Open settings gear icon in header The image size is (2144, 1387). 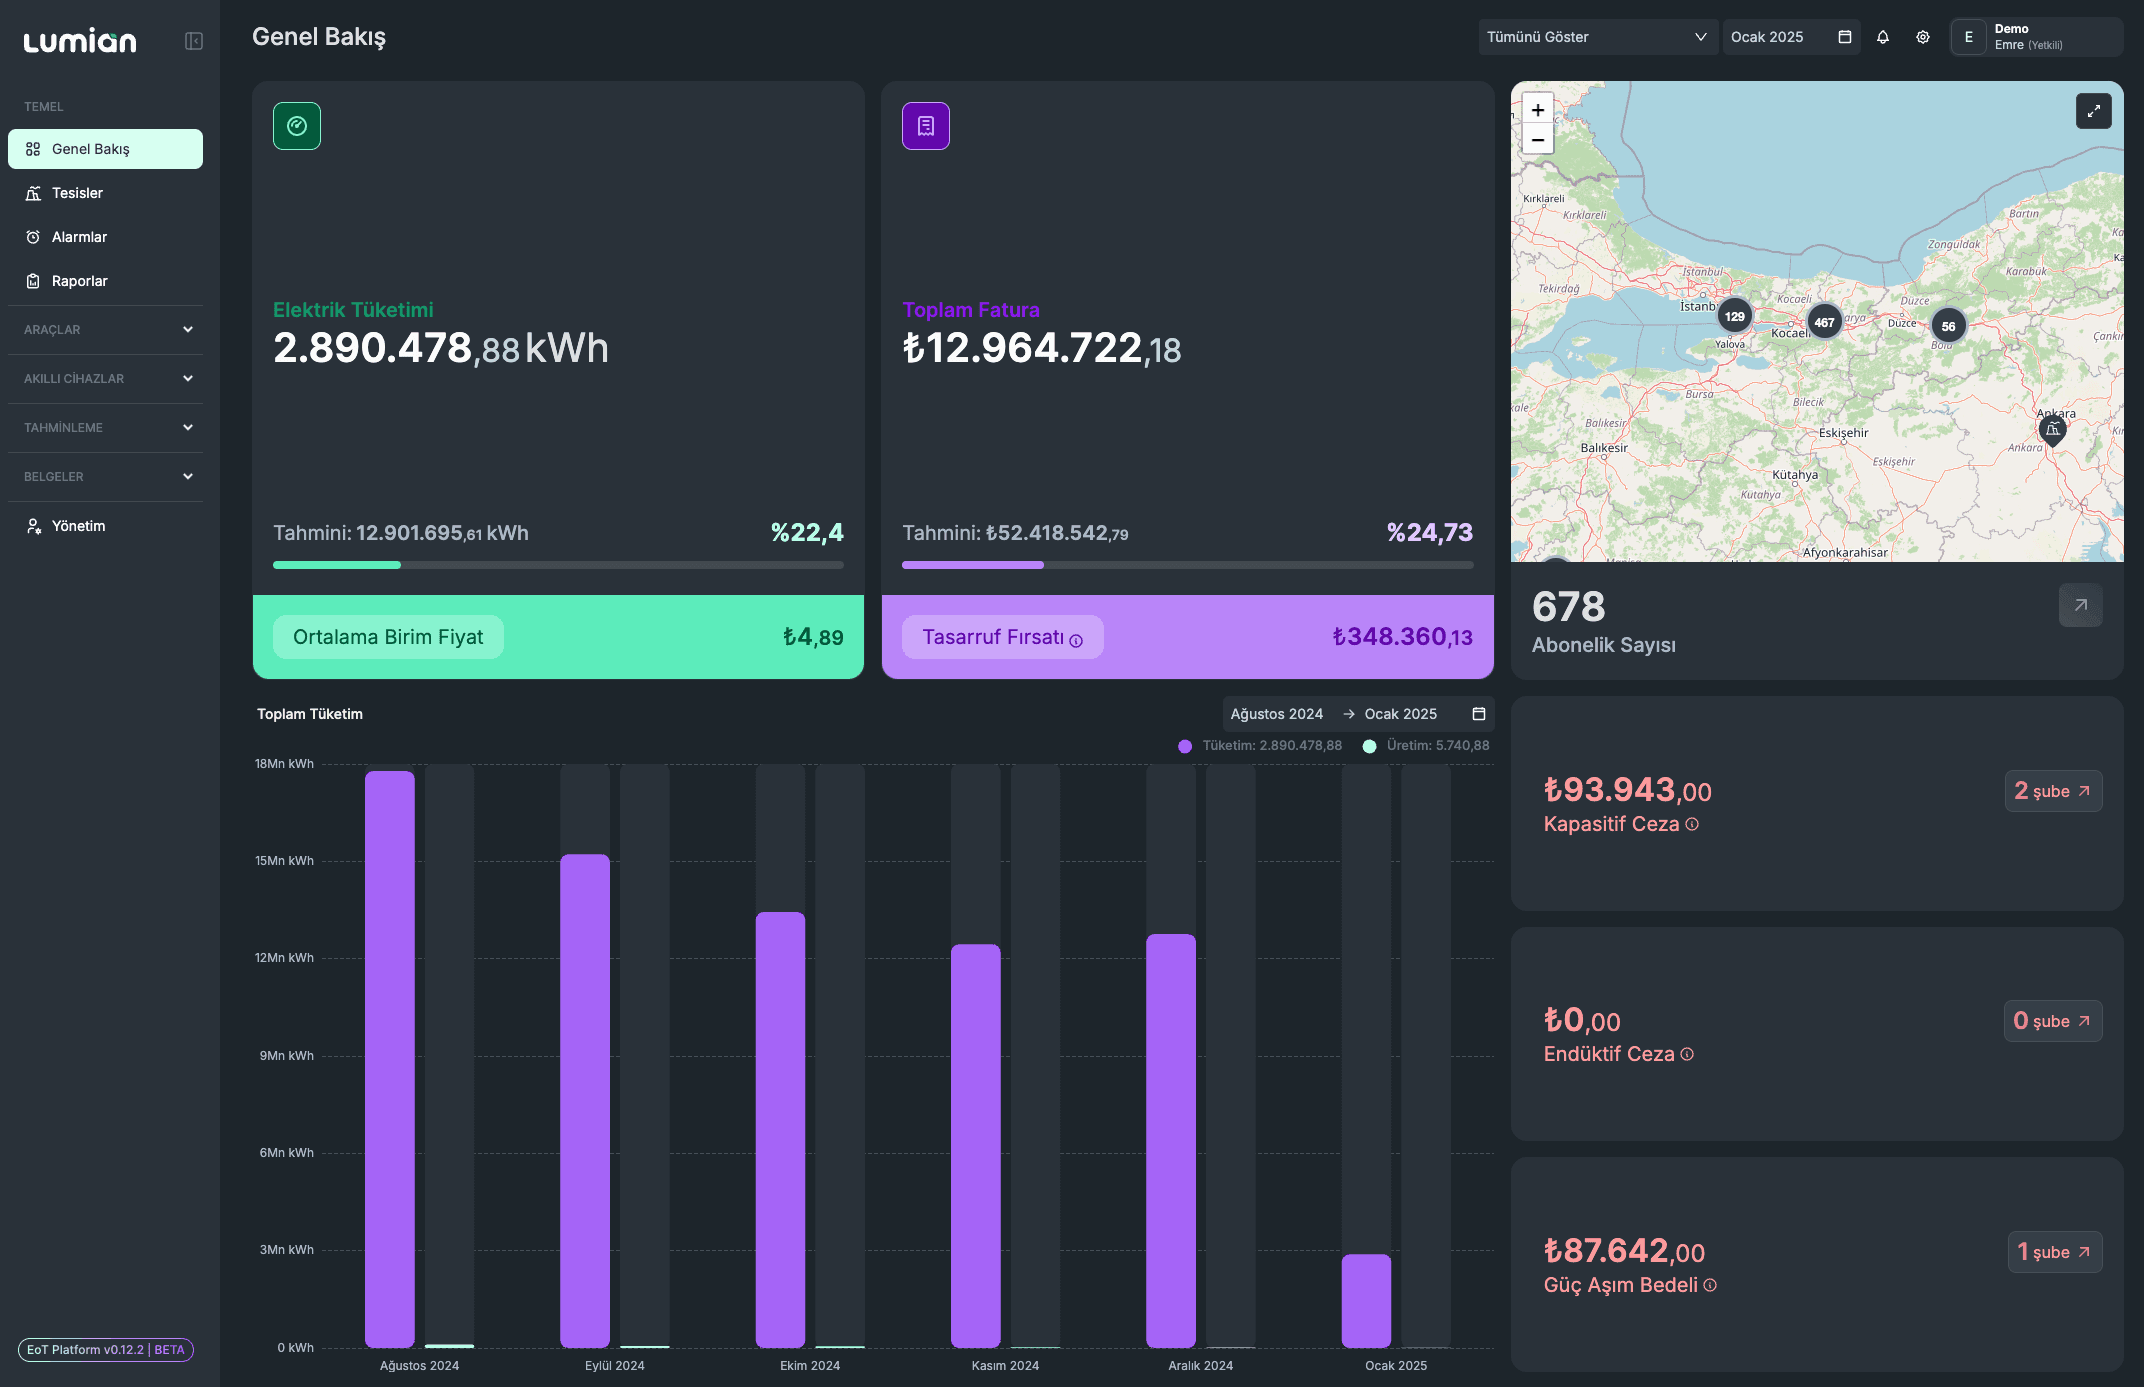pos(1923,37)
